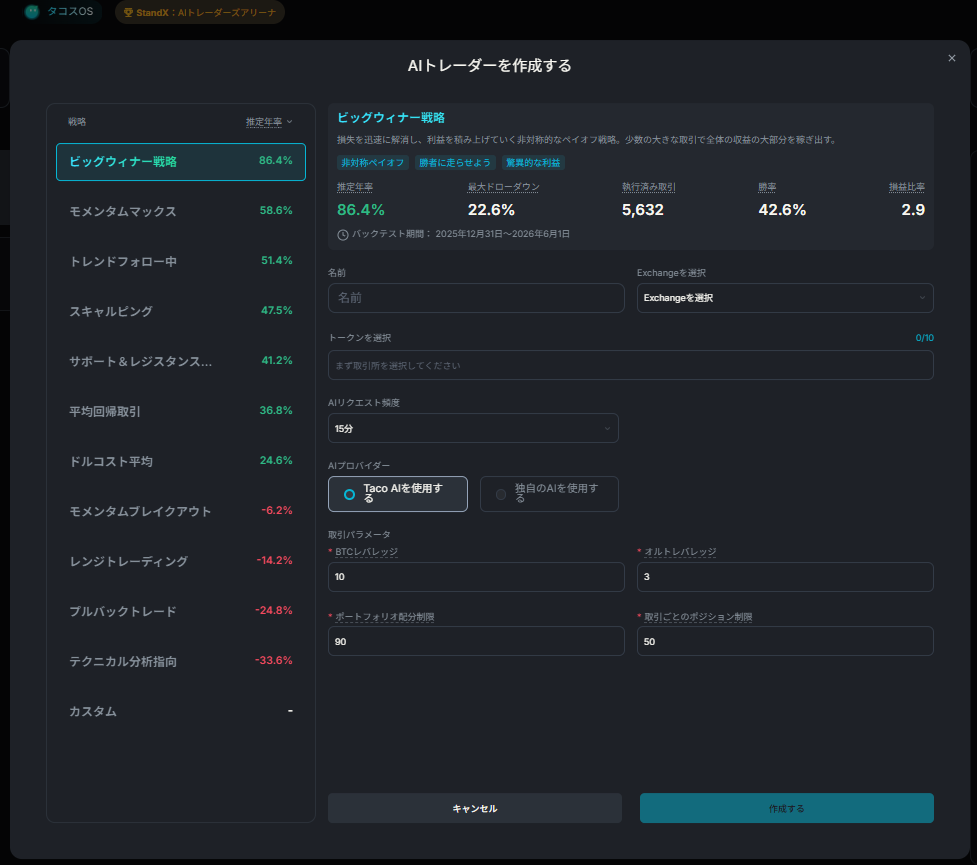The width and height of the screenshot is (977, 865).
Task: Click the 名前 input field
Action: [476, 298]
